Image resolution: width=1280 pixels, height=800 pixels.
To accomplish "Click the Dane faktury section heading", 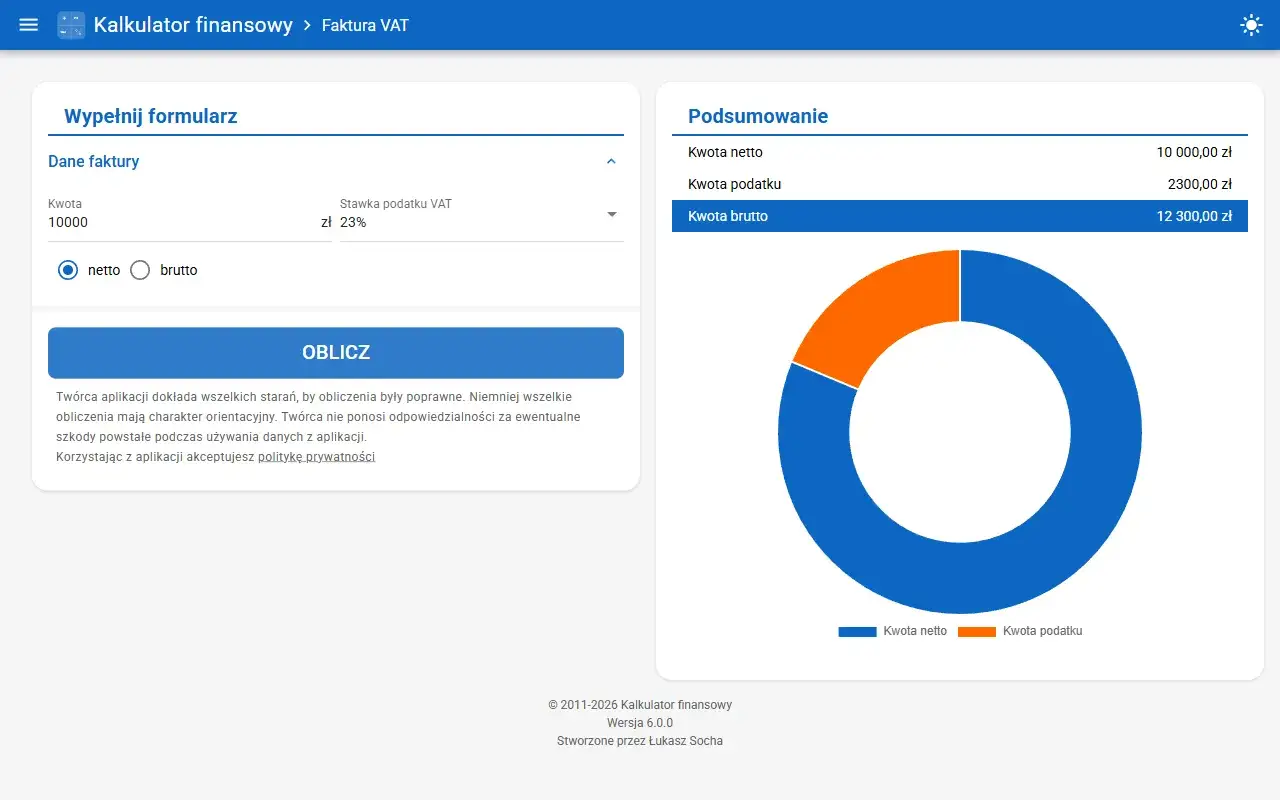I will tap(94, 162).
